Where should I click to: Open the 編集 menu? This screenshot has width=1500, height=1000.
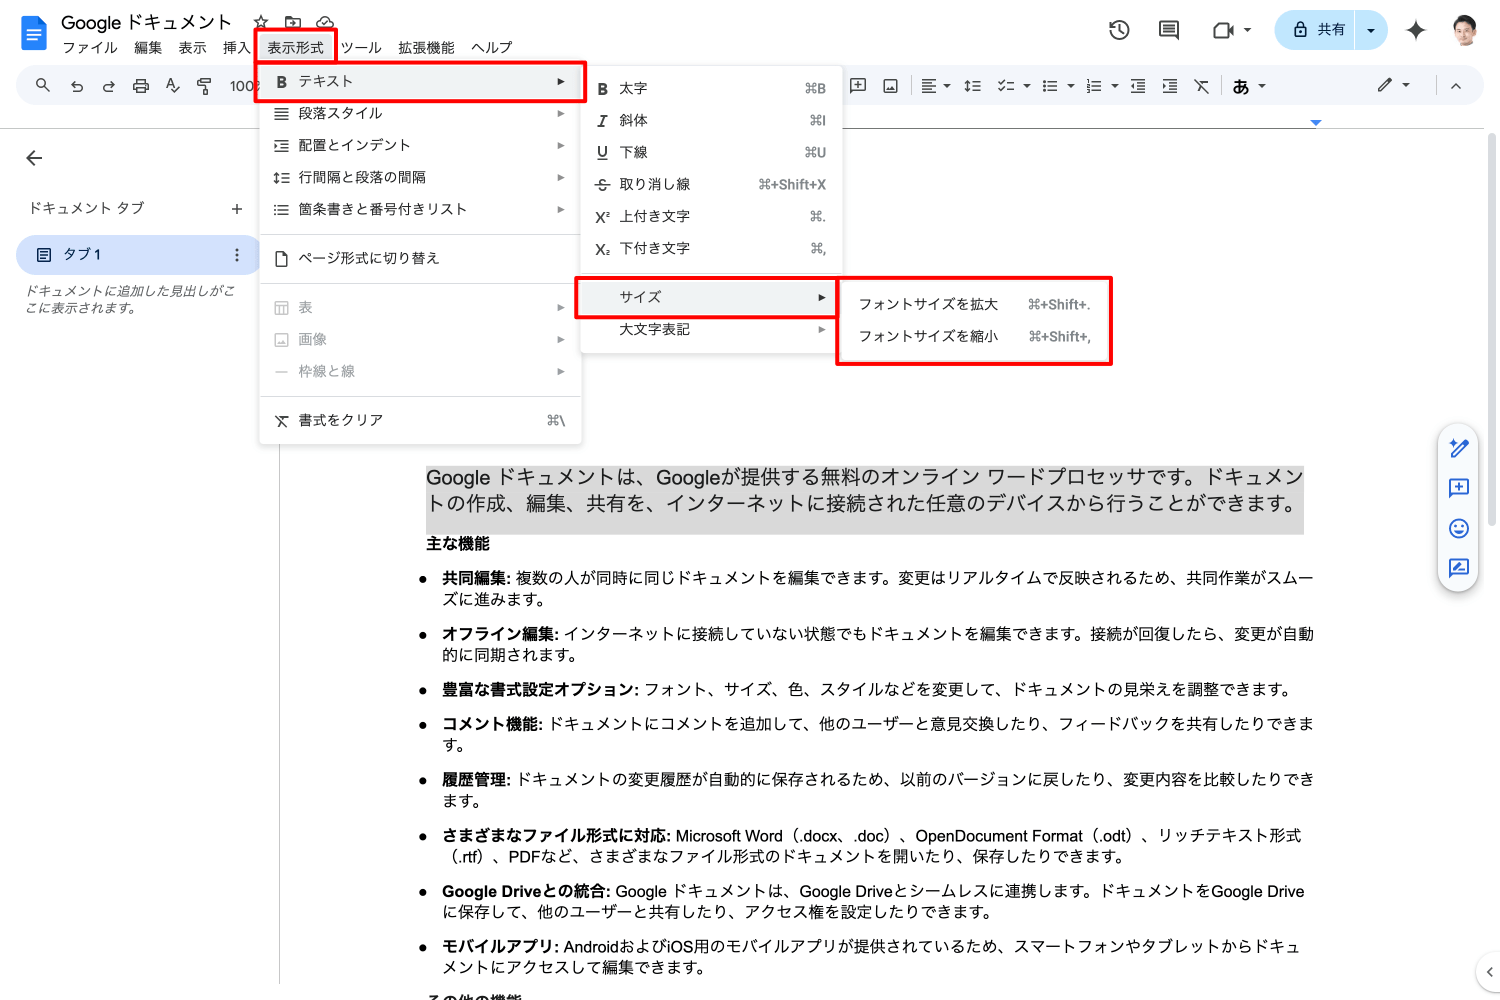coord(148,47)
